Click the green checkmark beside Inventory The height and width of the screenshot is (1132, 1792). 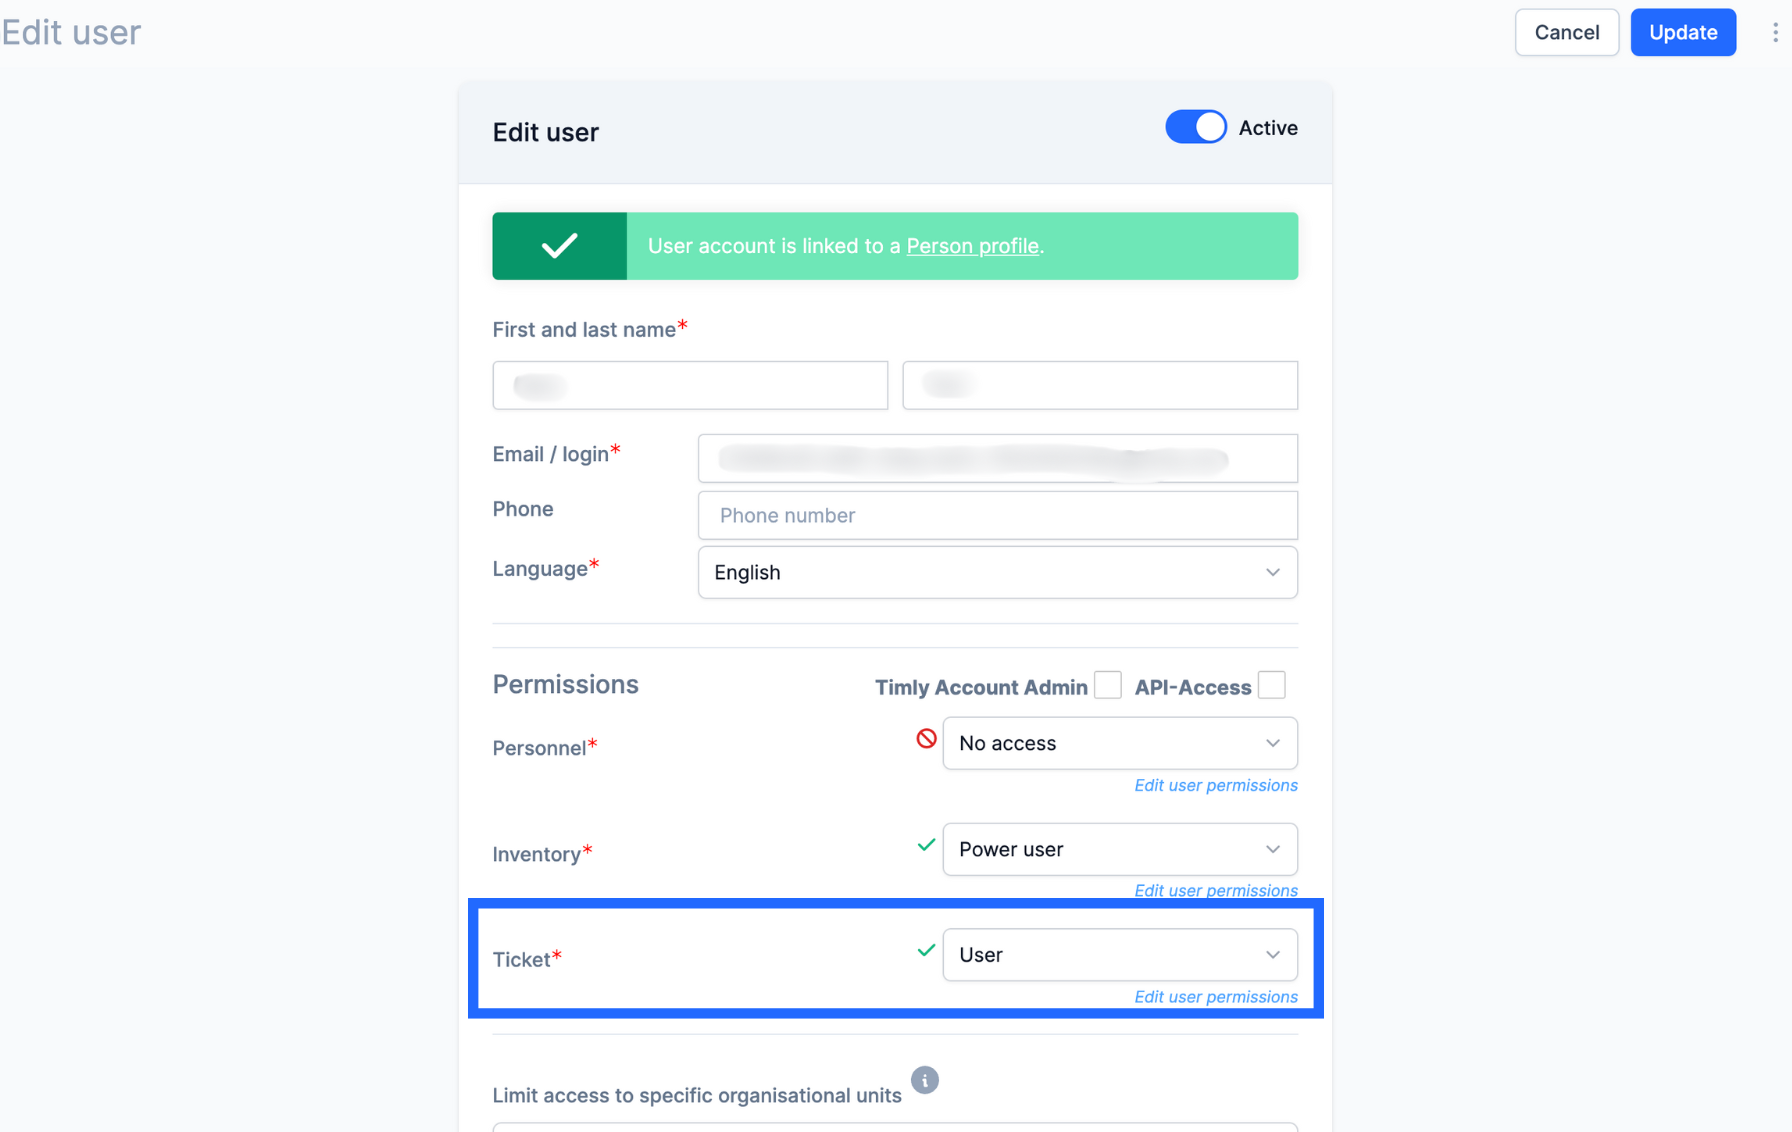click(926, 845)
